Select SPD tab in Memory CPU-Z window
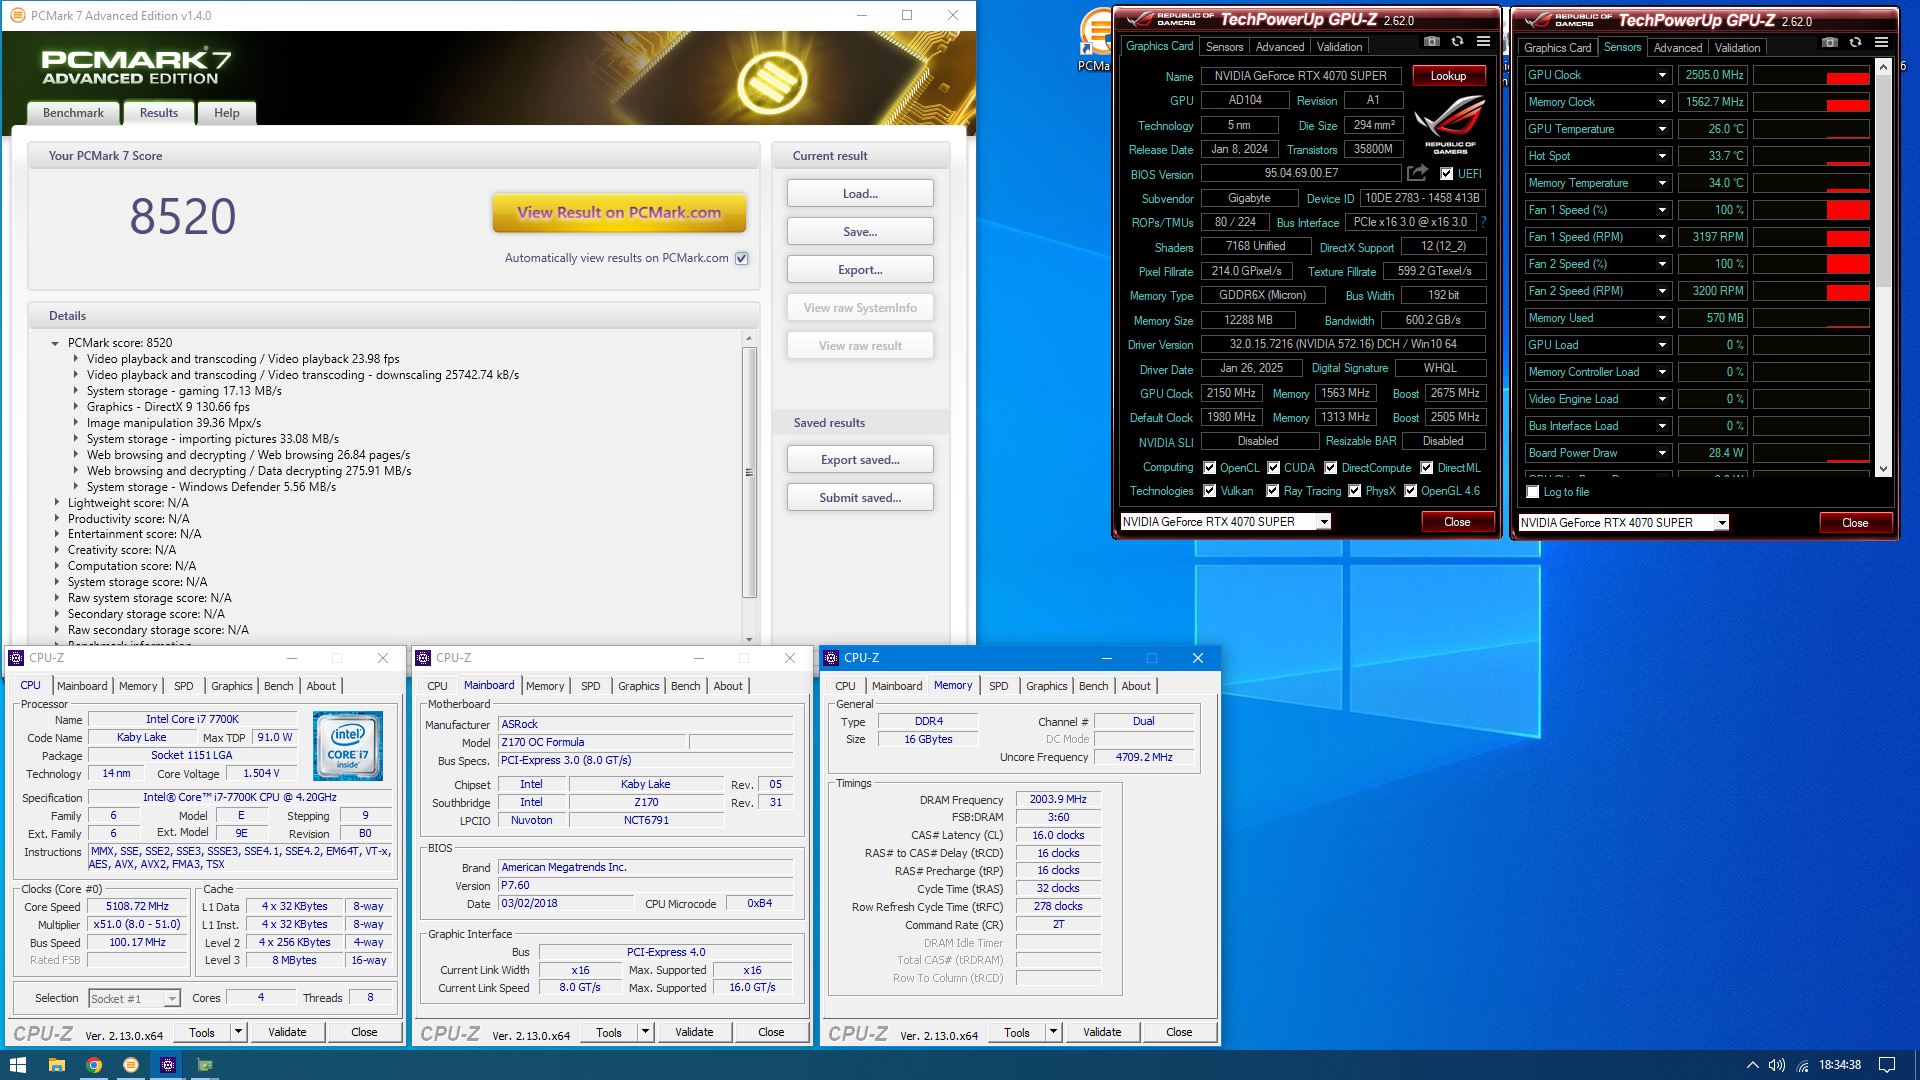The height and width of the screenshot is (1080, 1920). point(998,686)
